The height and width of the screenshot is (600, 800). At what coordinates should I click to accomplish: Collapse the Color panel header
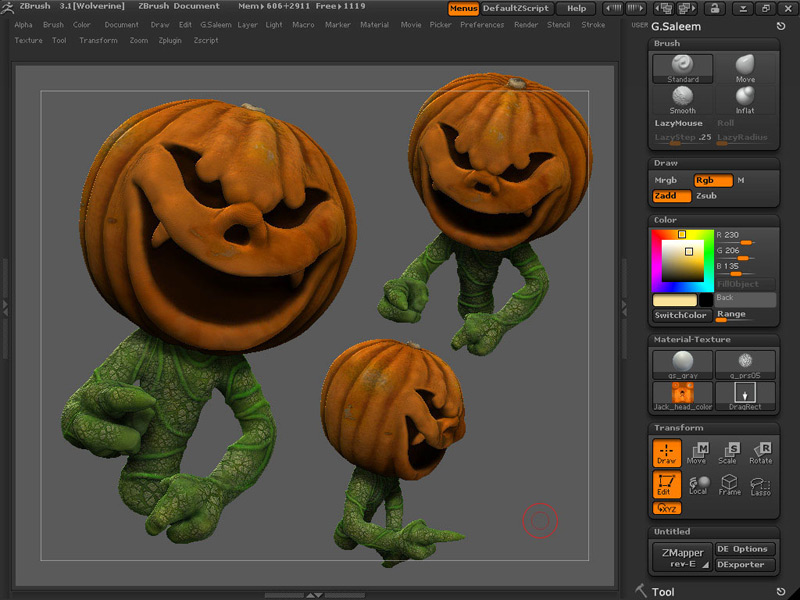click(x=714, y=220)
